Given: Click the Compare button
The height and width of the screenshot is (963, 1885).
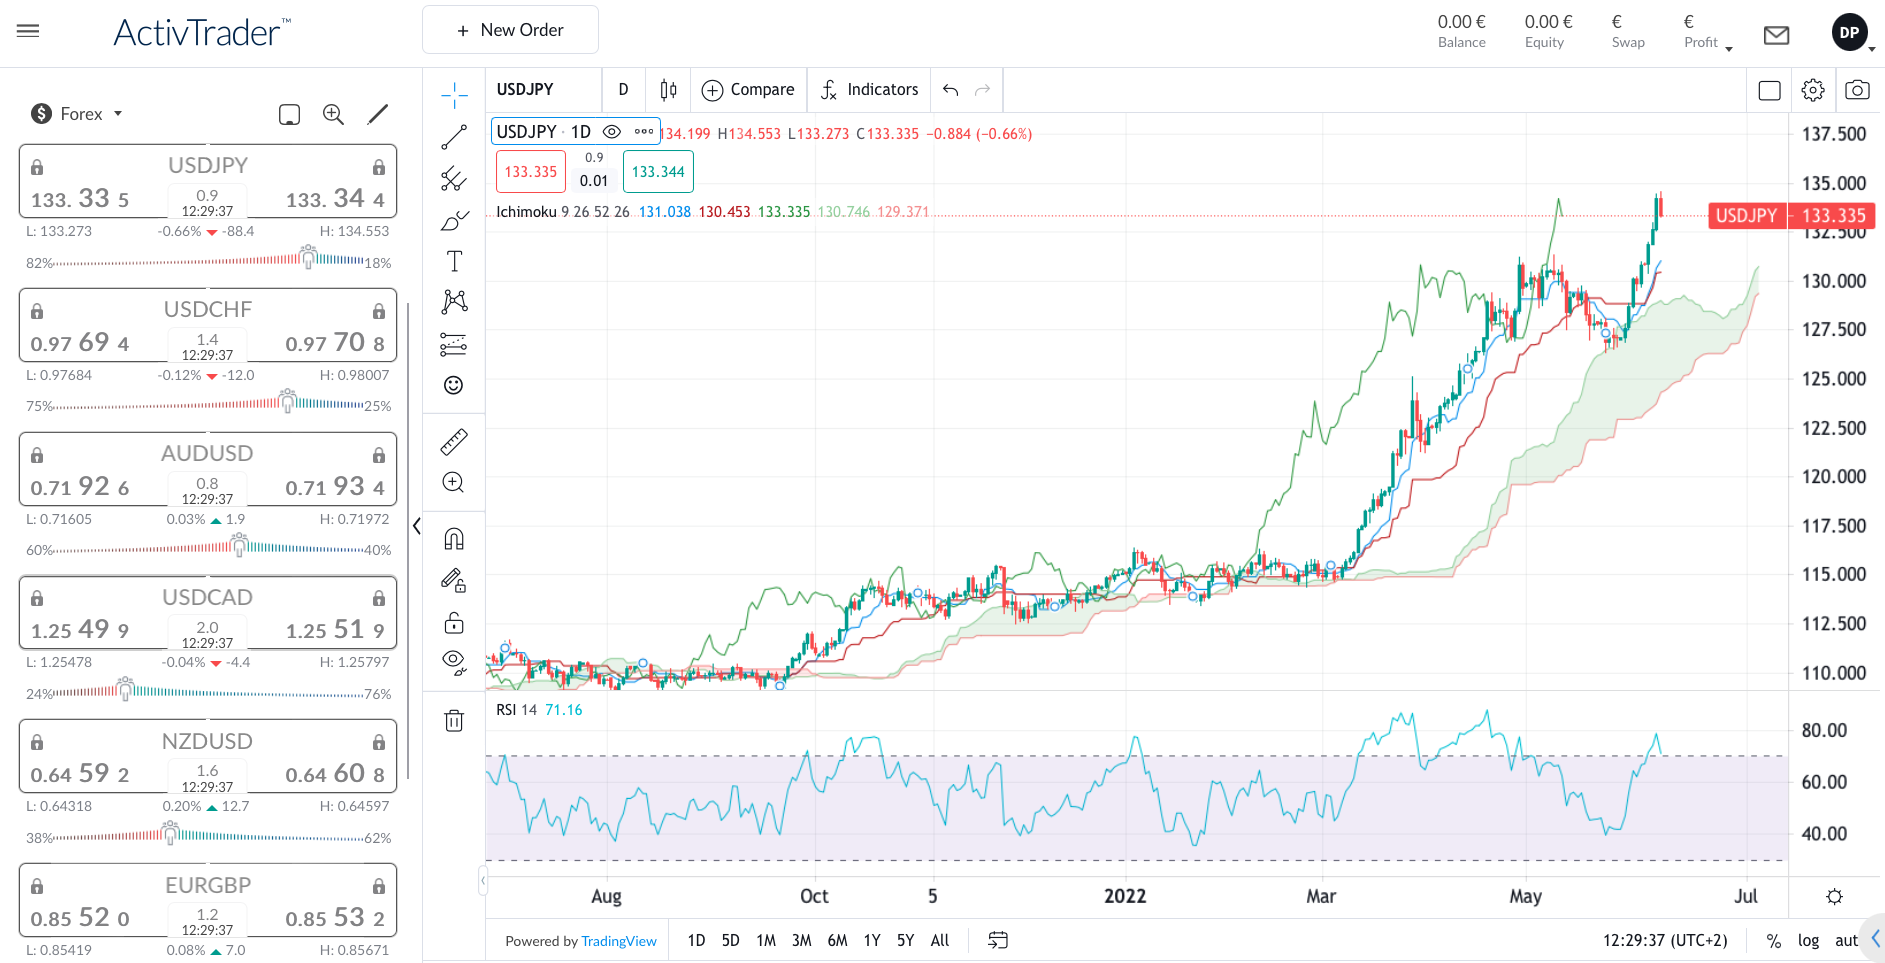Looking at the screenshot, I should (748, 90).
